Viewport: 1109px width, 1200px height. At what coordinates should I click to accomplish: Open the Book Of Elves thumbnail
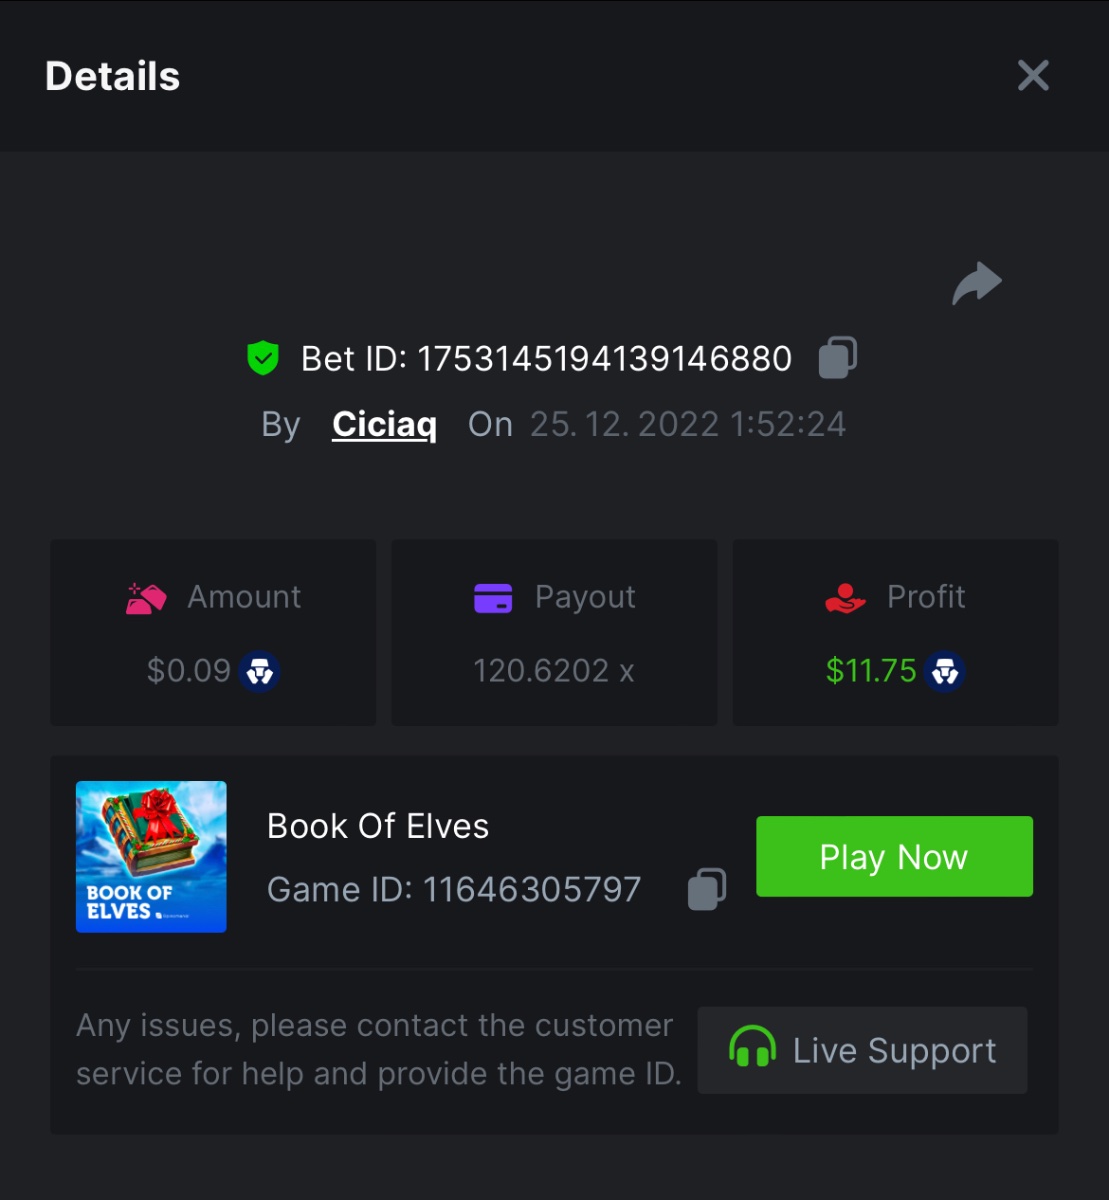tap(151, 856)
